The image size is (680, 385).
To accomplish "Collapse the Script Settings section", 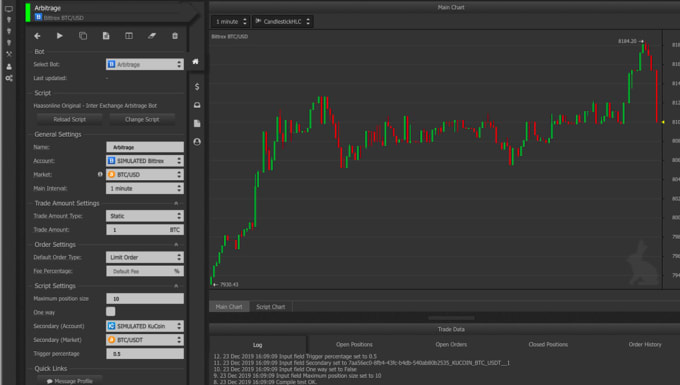I will [176, 286].
